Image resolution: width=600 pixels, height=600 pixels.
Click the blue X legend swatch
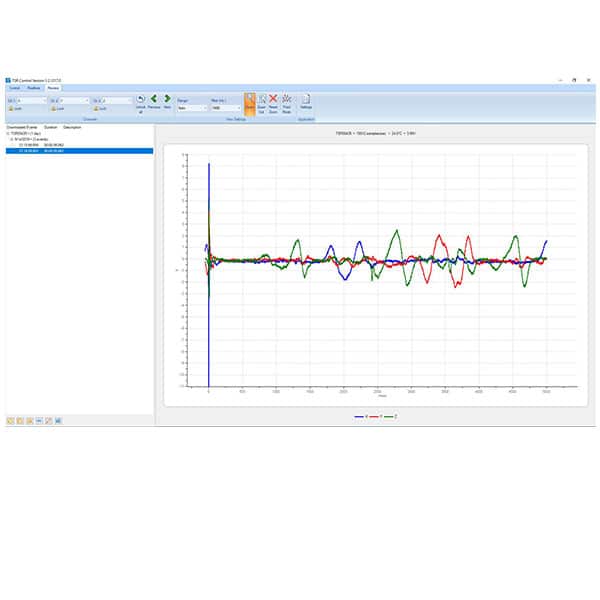coord(361,415)
